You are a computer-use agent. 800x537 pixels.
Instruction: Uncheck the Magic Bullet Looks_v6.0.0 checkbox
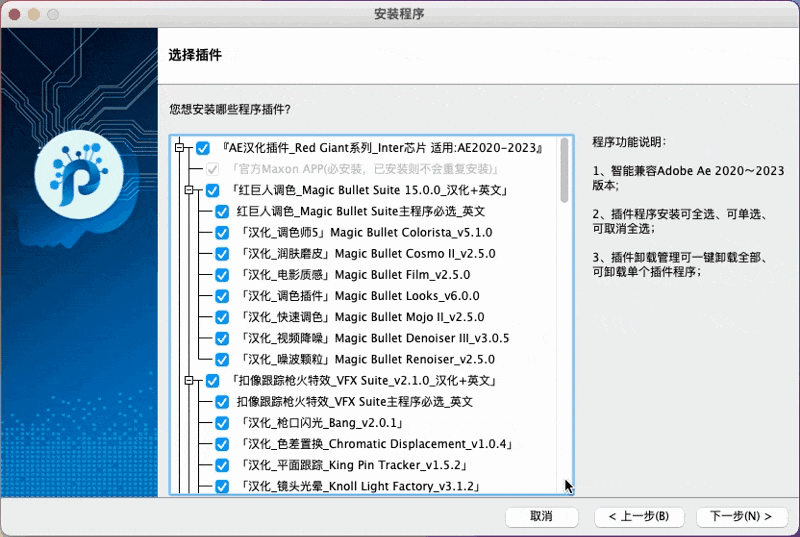point(222,296)
